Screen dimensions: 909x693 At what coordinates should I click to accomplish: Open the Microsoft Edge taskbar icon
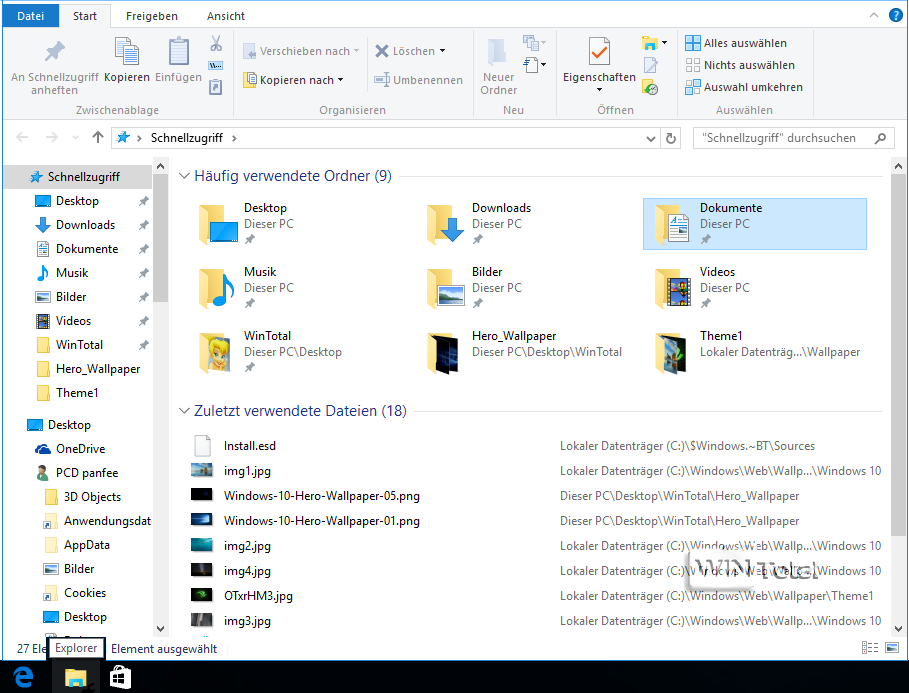pos(24,677)
